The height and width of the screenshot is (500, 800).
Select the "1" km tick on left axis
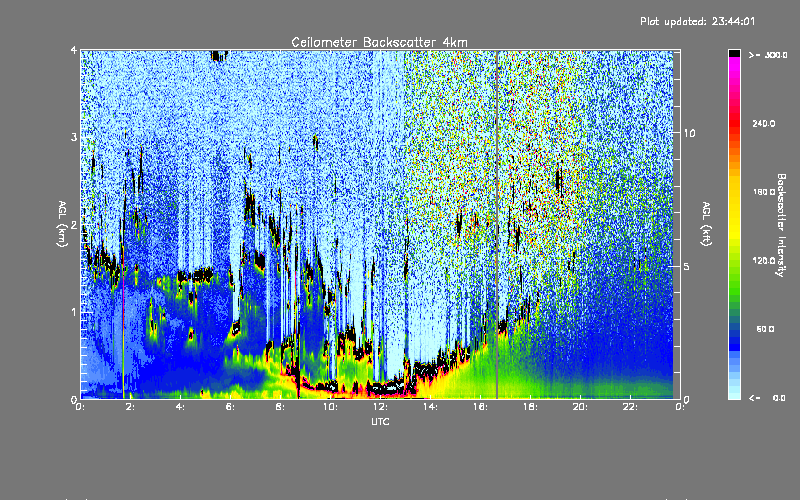pos(74,312)
